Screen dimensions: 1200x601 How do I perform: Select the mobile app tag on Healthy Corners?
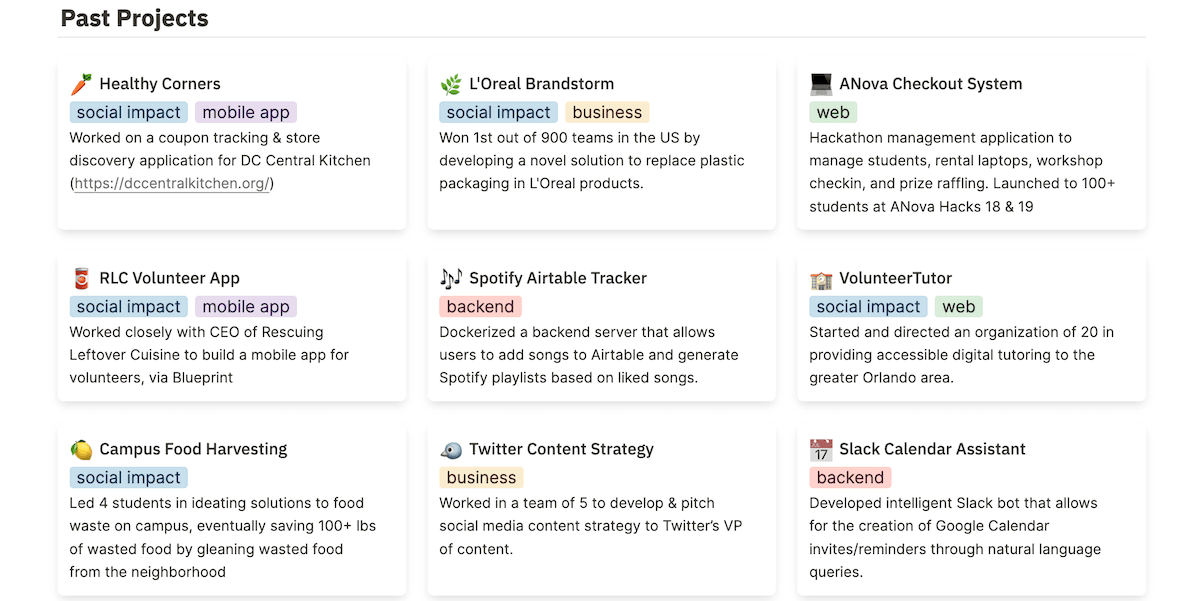(246, 112)
